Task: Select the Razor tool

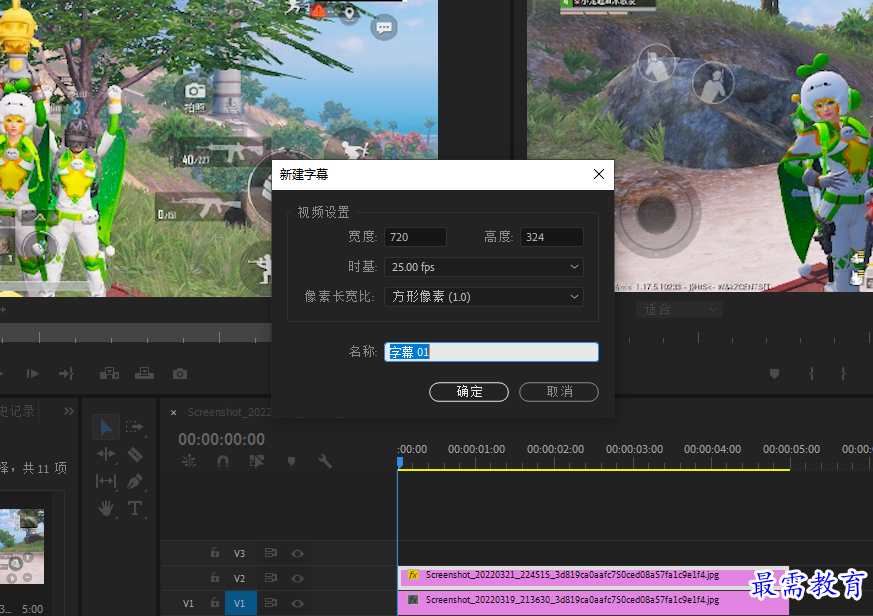Action: 135,454
